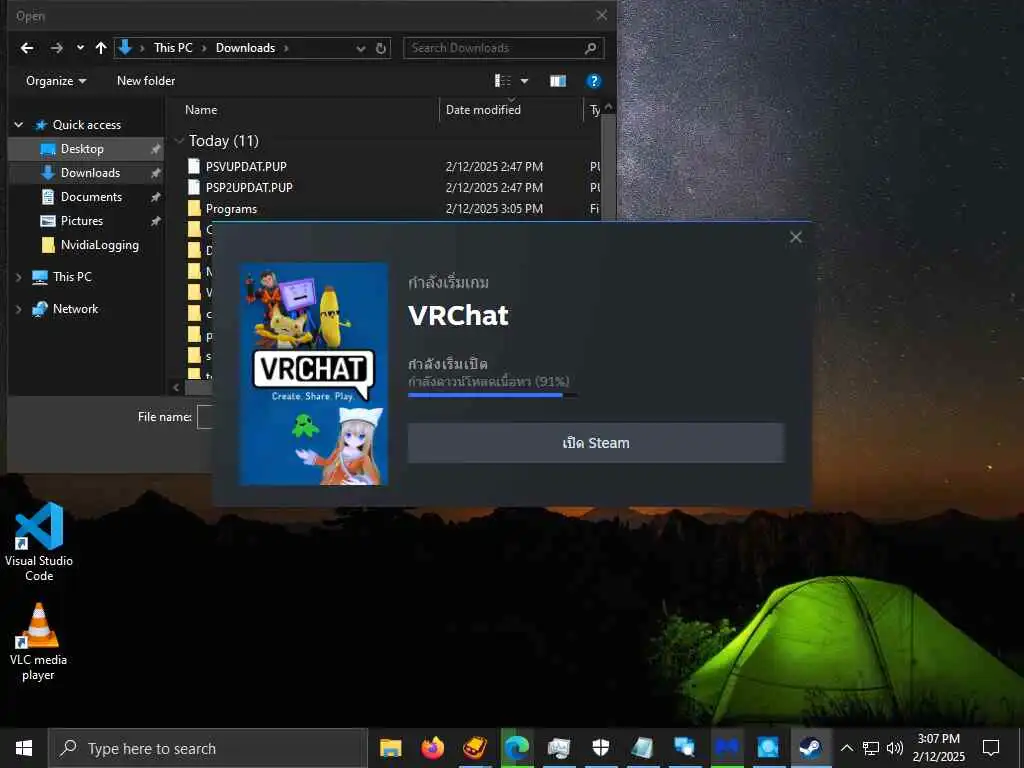The width and height of the screenshot is (1024, 768).
Task: Toggle the preview pane
Action: 558,80
